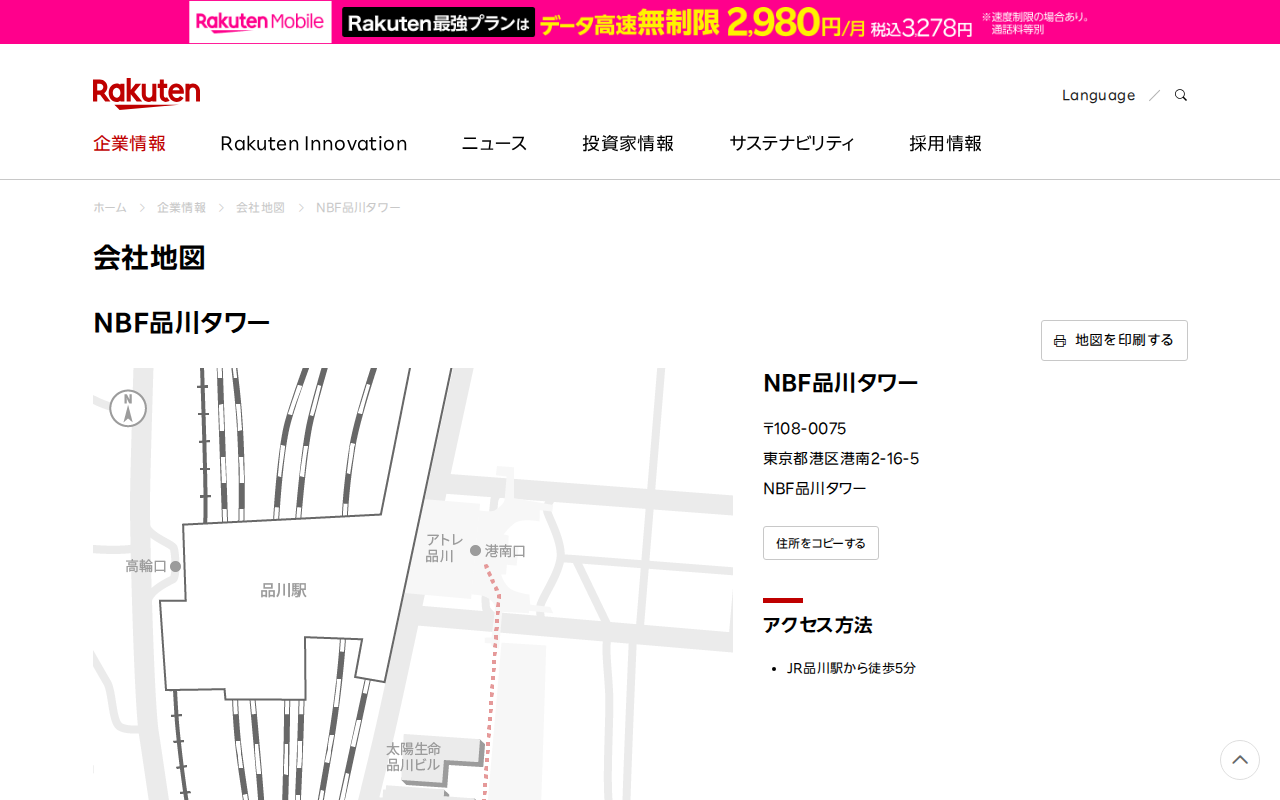1280x800 pixels.
Task: Open the Rakuten Innovation menu
Action: point(314,143)
